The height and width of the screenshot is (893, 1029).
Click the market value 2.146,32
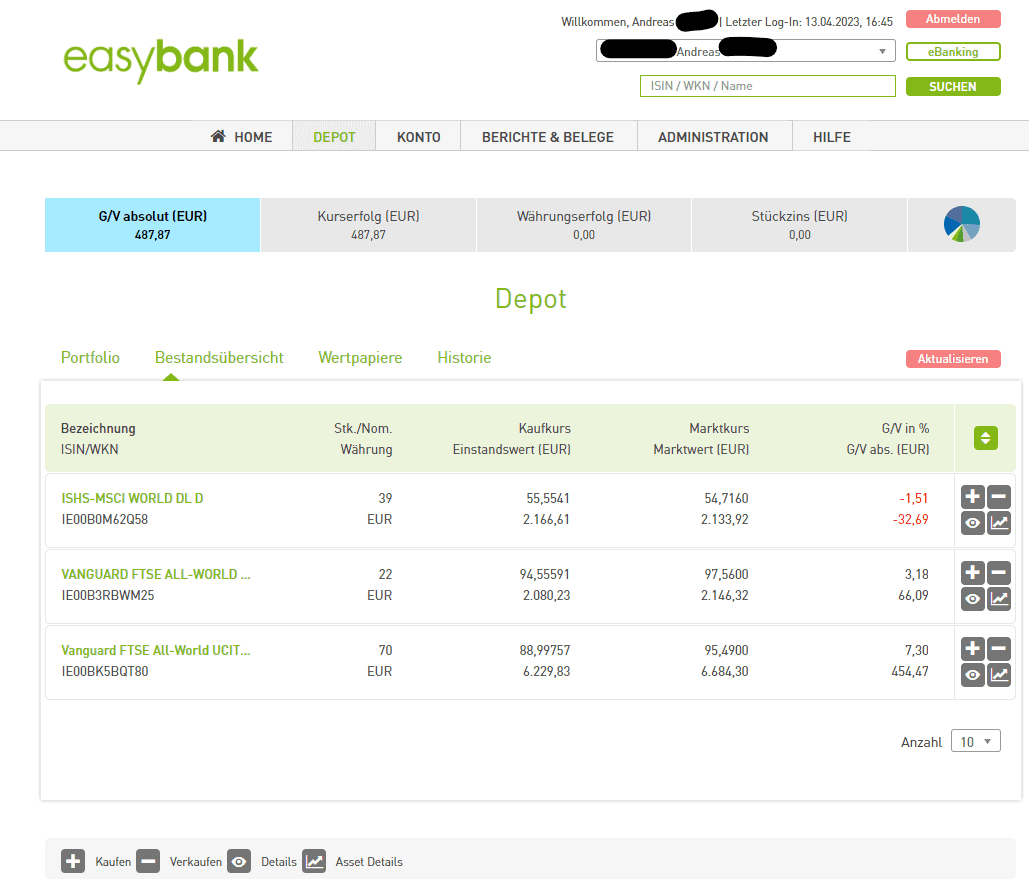click(x=724, y=595)
